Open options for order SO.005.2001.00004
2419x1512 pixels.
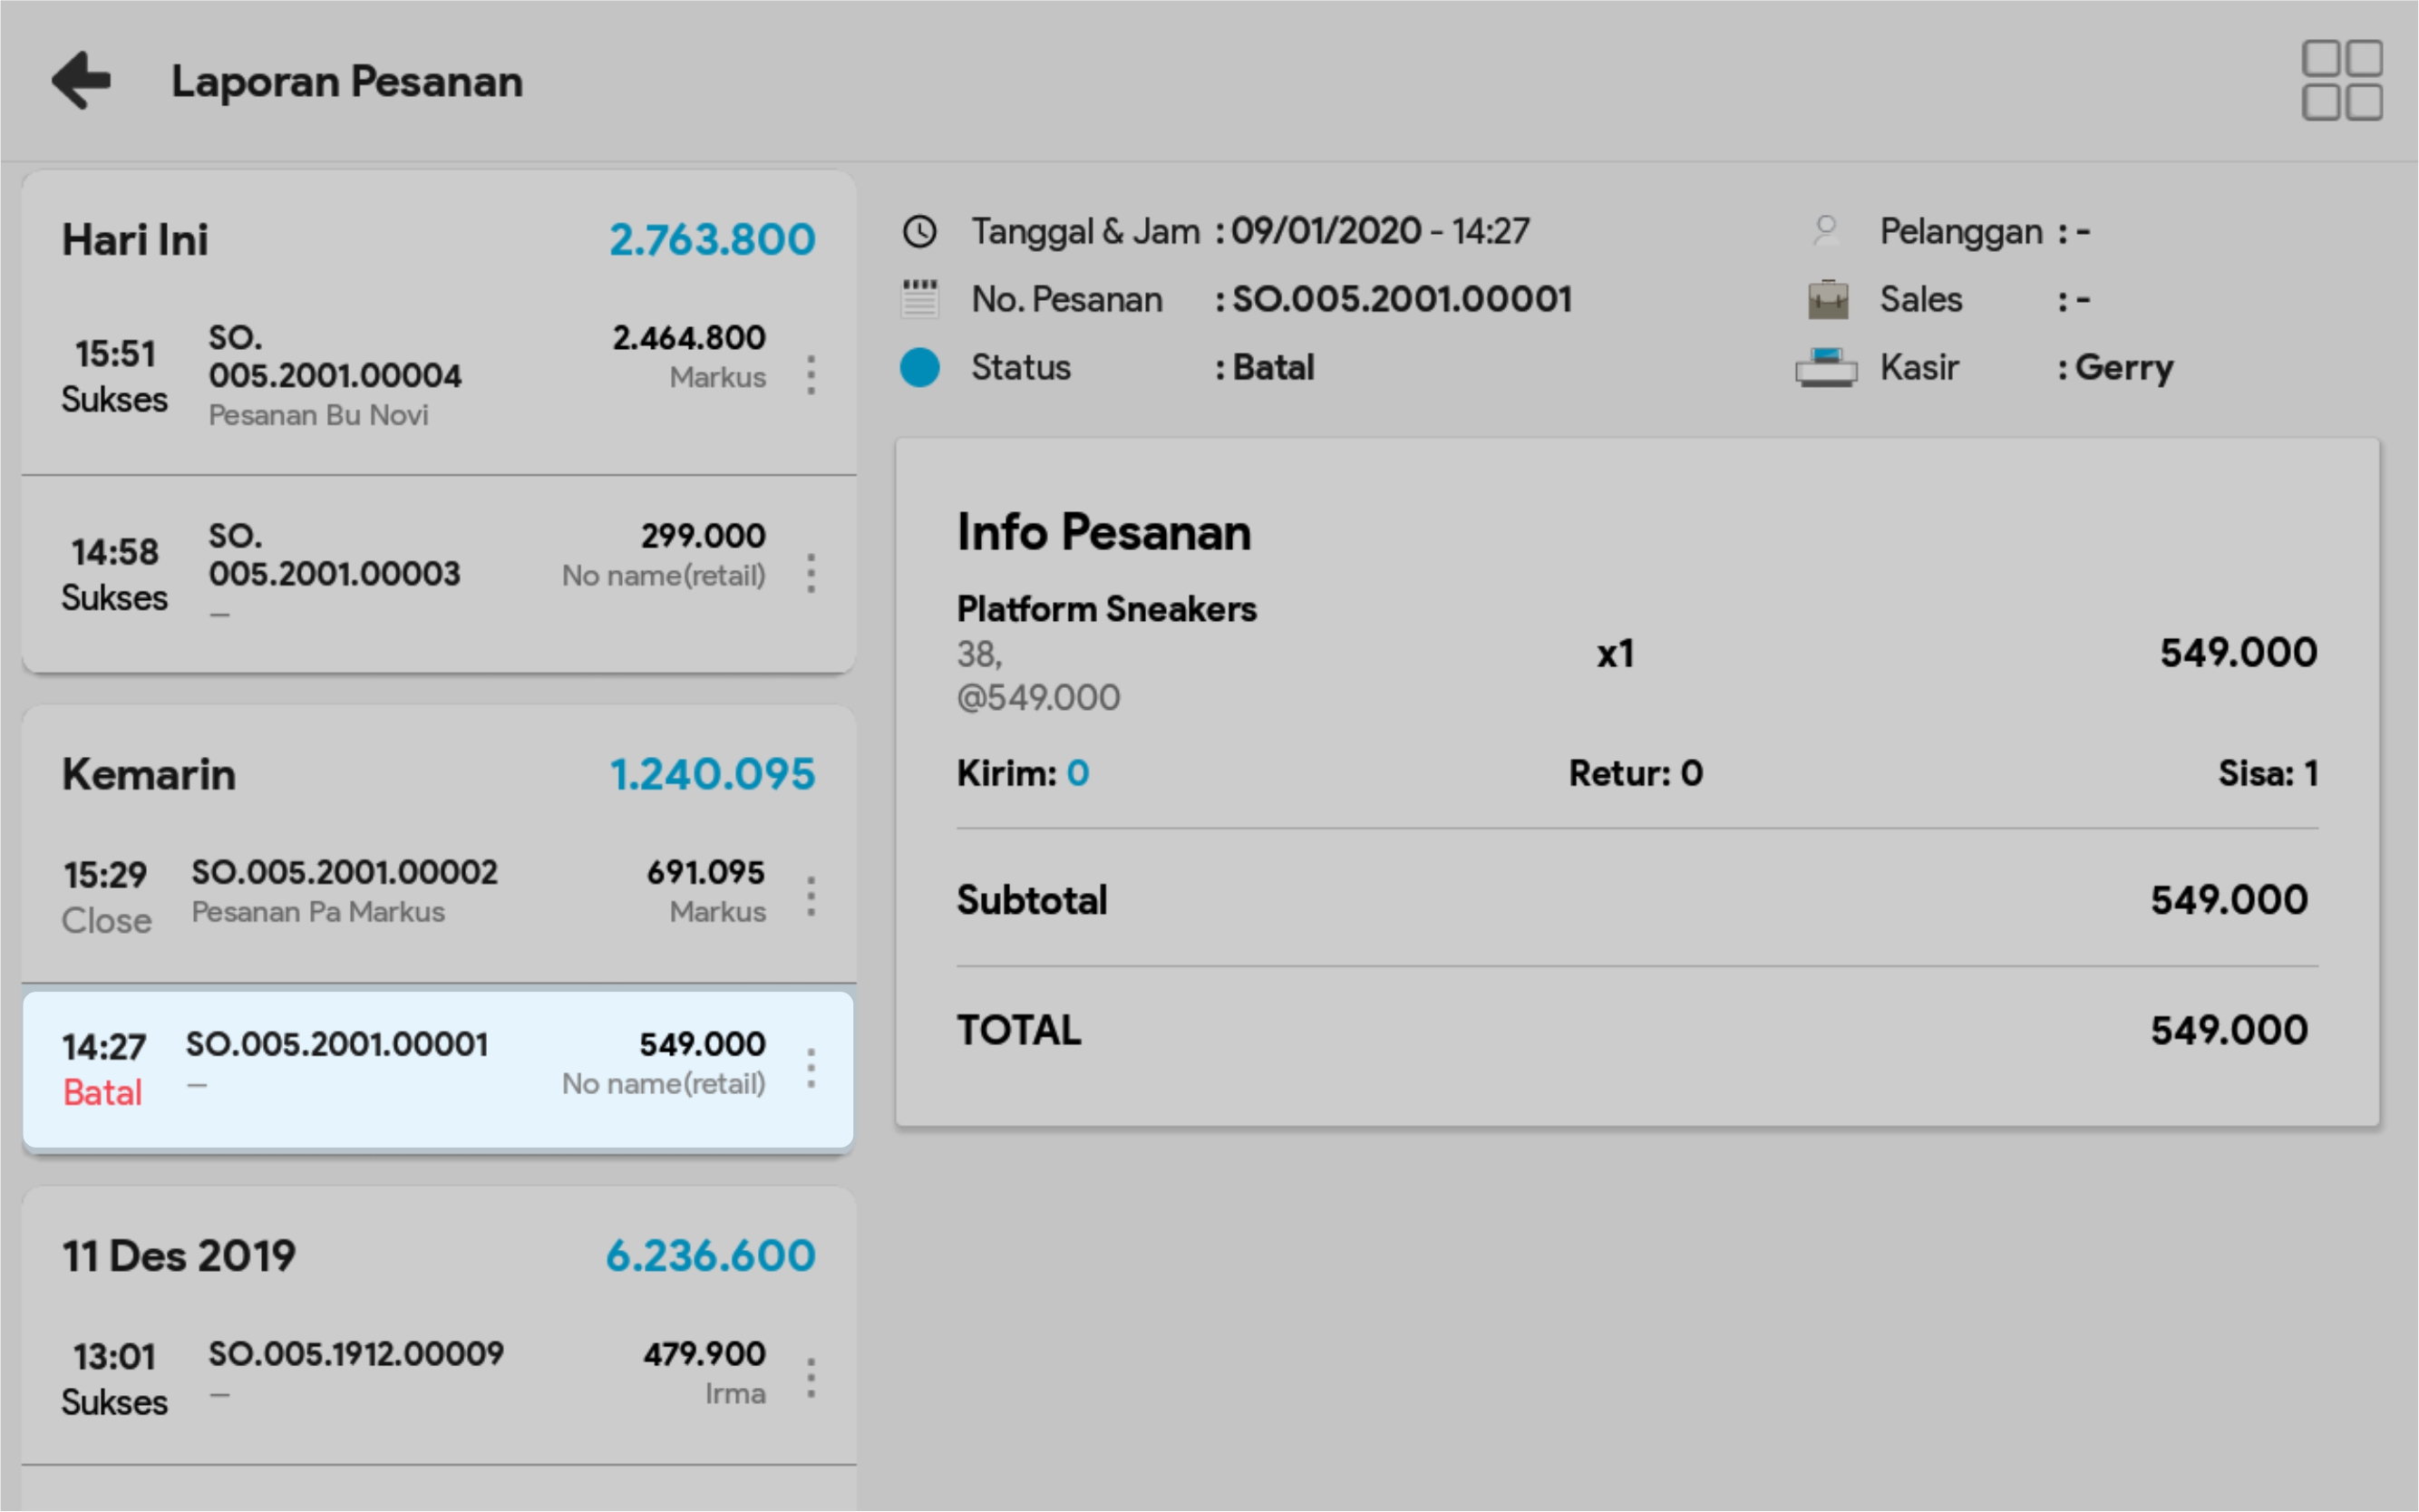click(811, 375)
